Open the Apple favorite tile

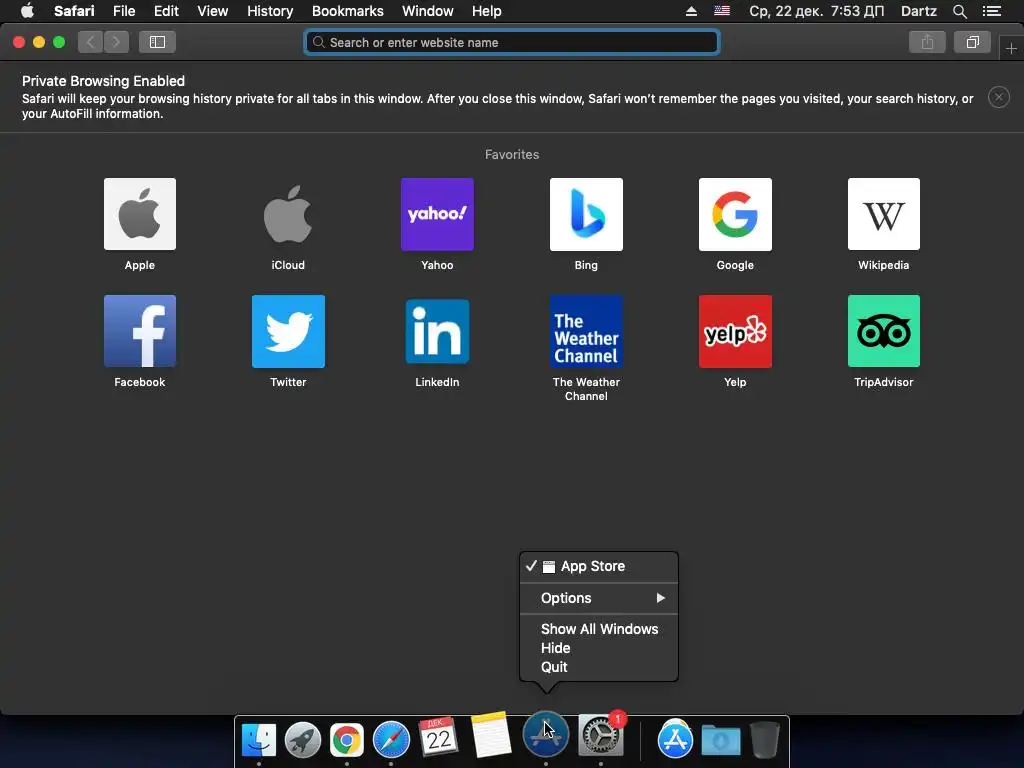140,214
